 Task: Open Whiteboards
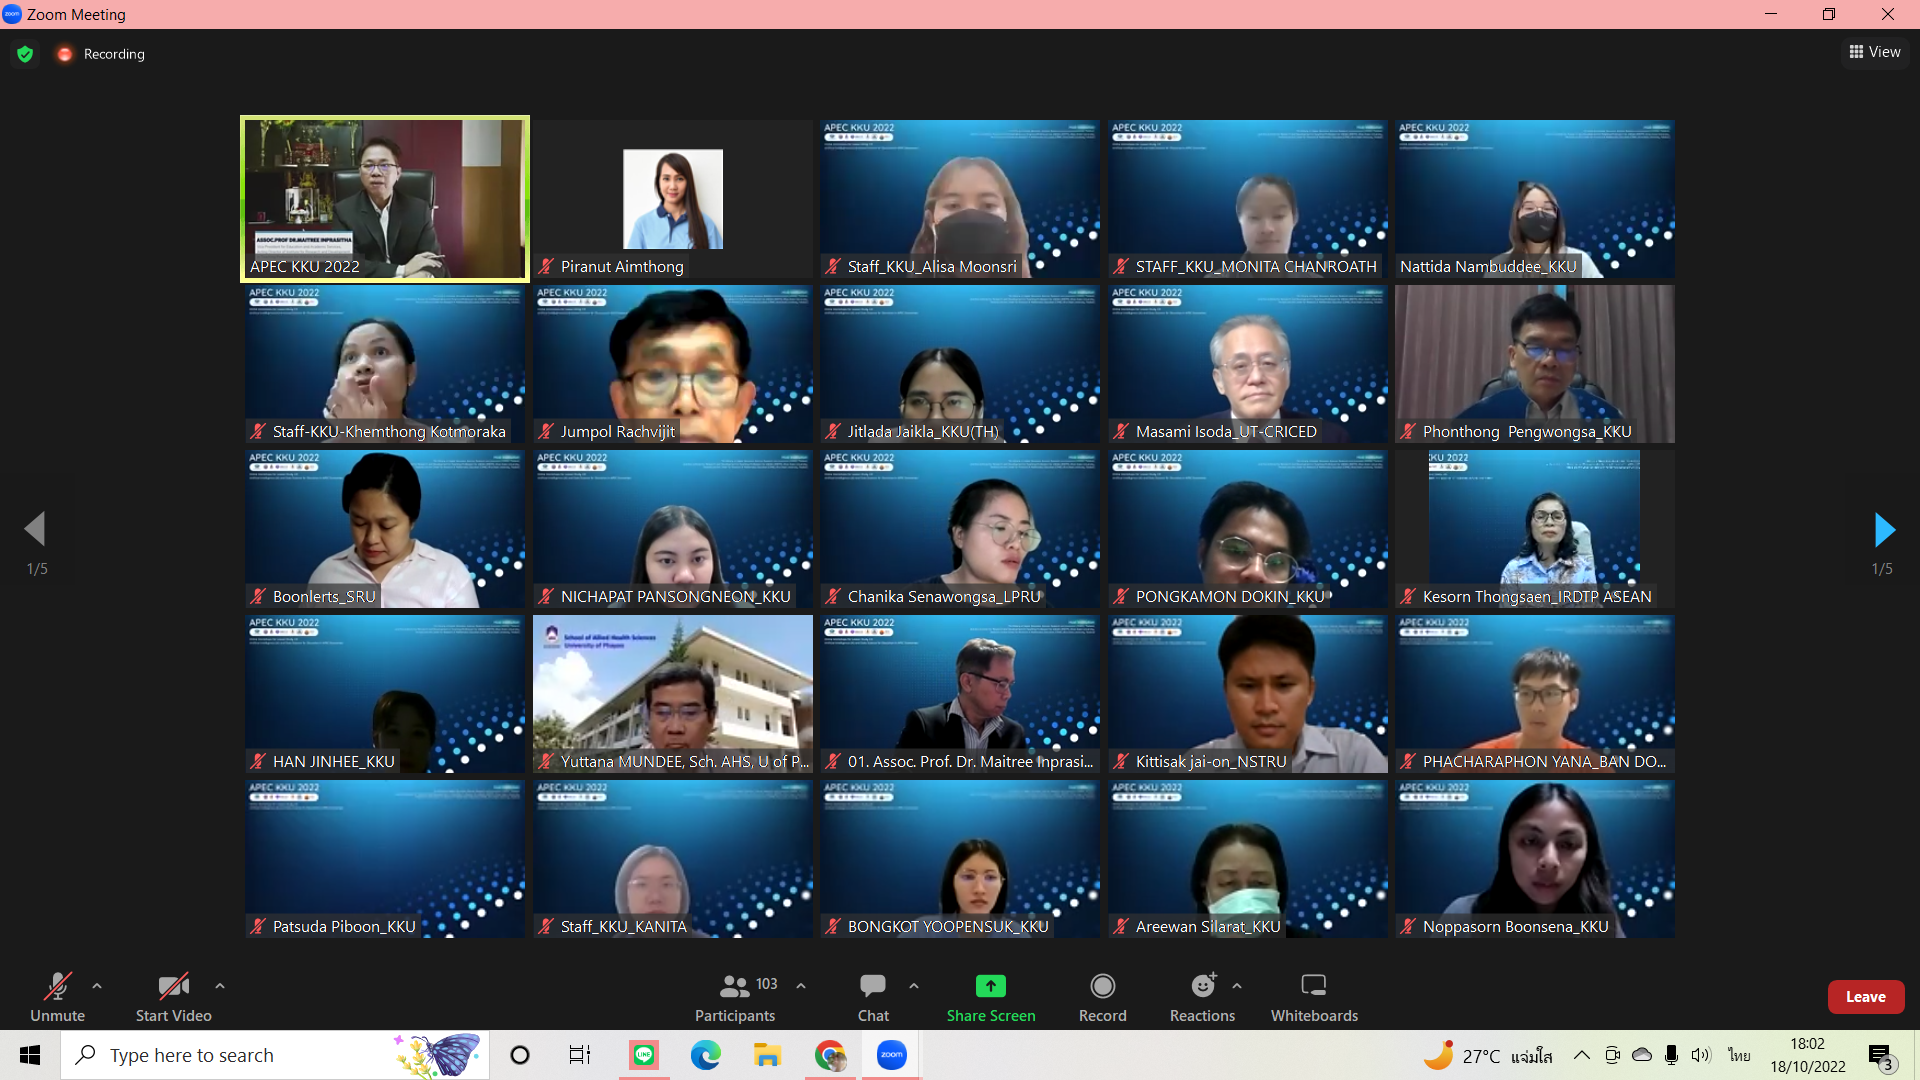1313,997
